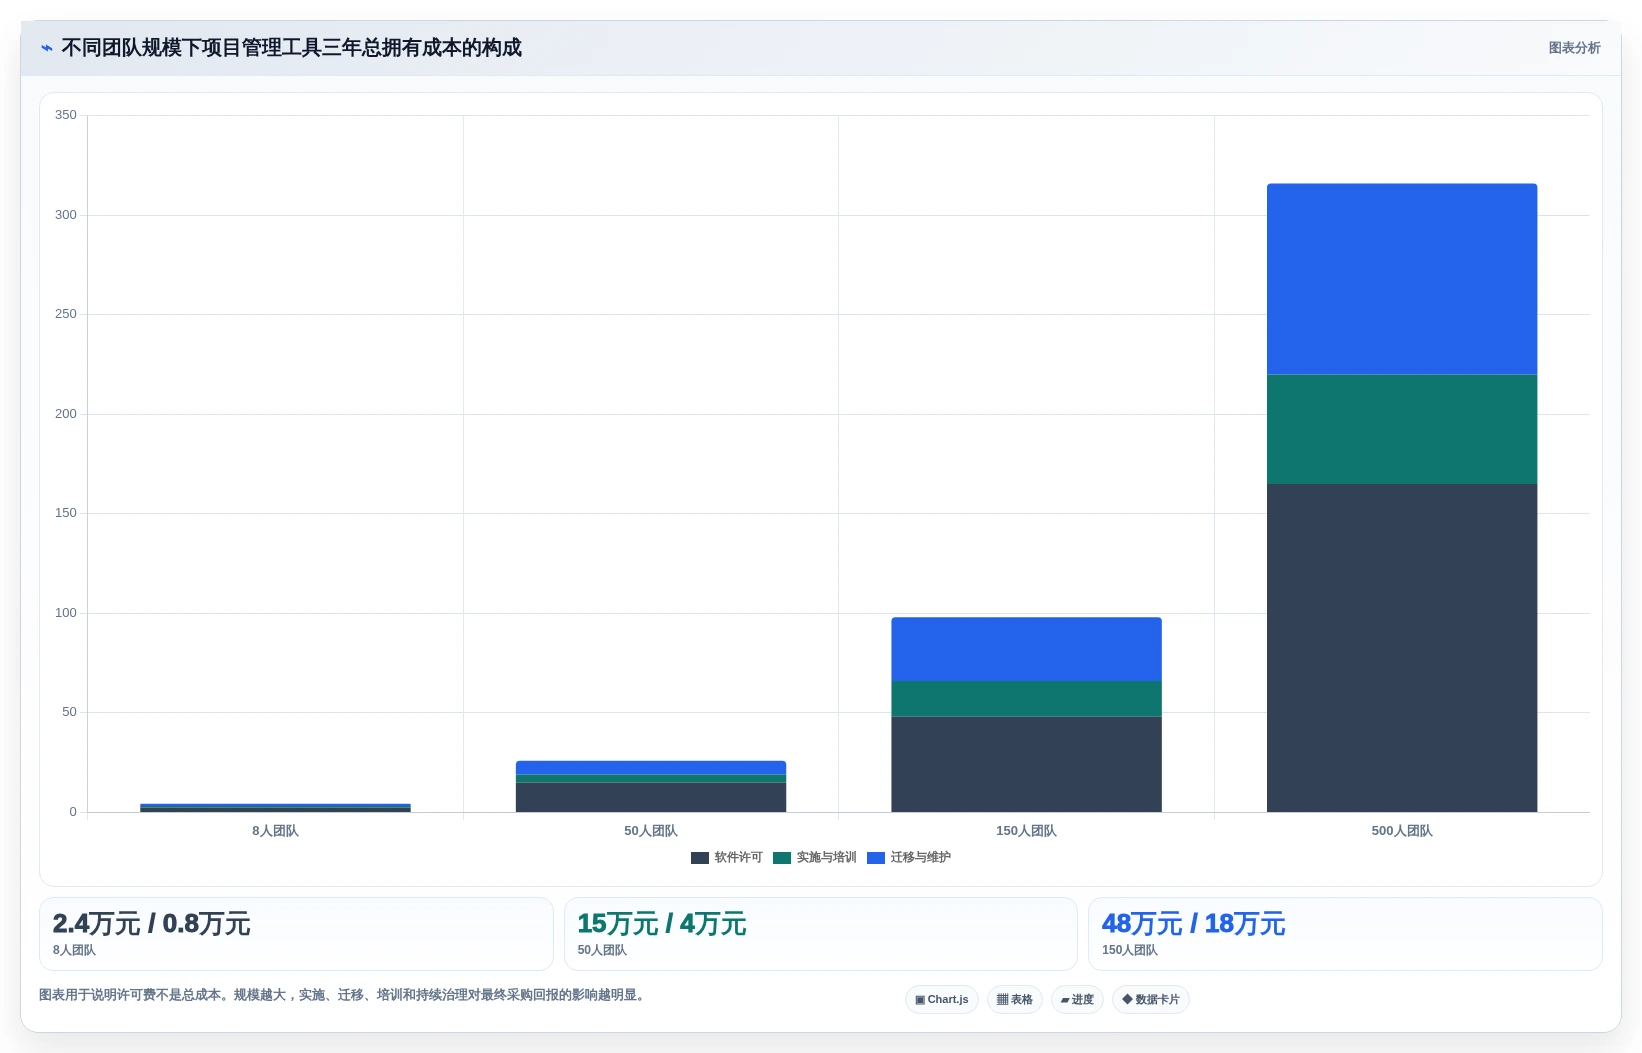Select the 数据卡片 tag button
This screenshot has width=1642, height=1053.
pos(1151,999)
